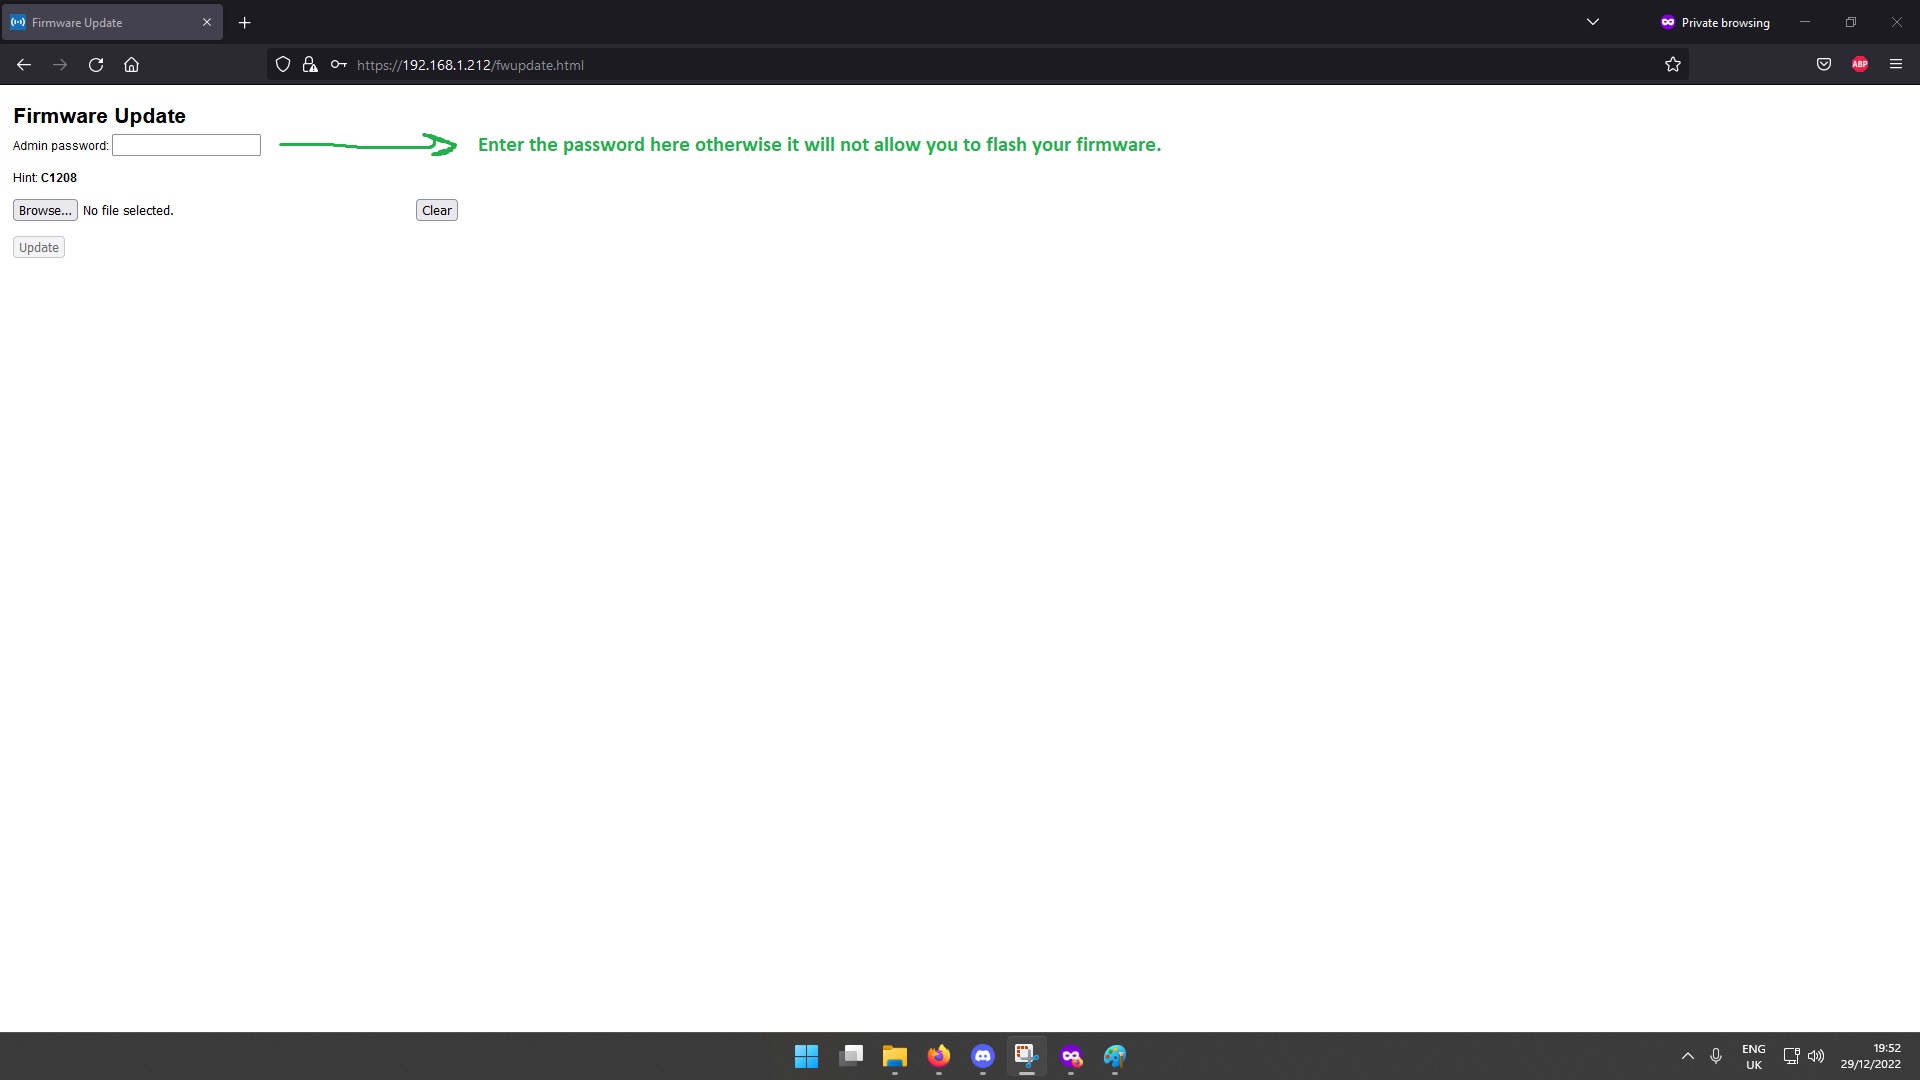Screen dimensions: 1920x1080
Task: Open Save to Pocket icon
Action: pyautogui.click(x=1824, y=64)
